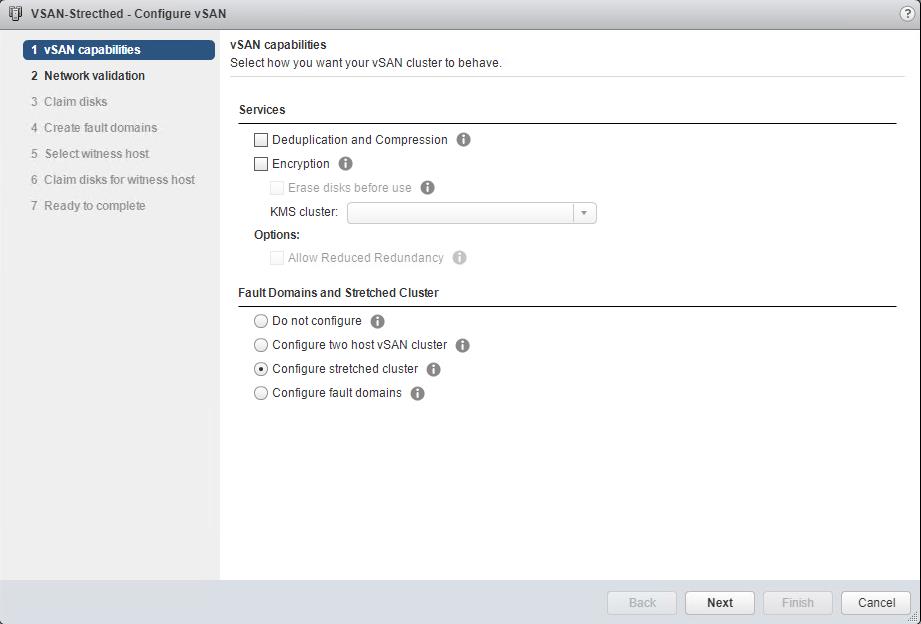Viewport: 921px width, 624px height.
Task: Open the KMS cluster dropdown arrow
Action: point(584,213)
